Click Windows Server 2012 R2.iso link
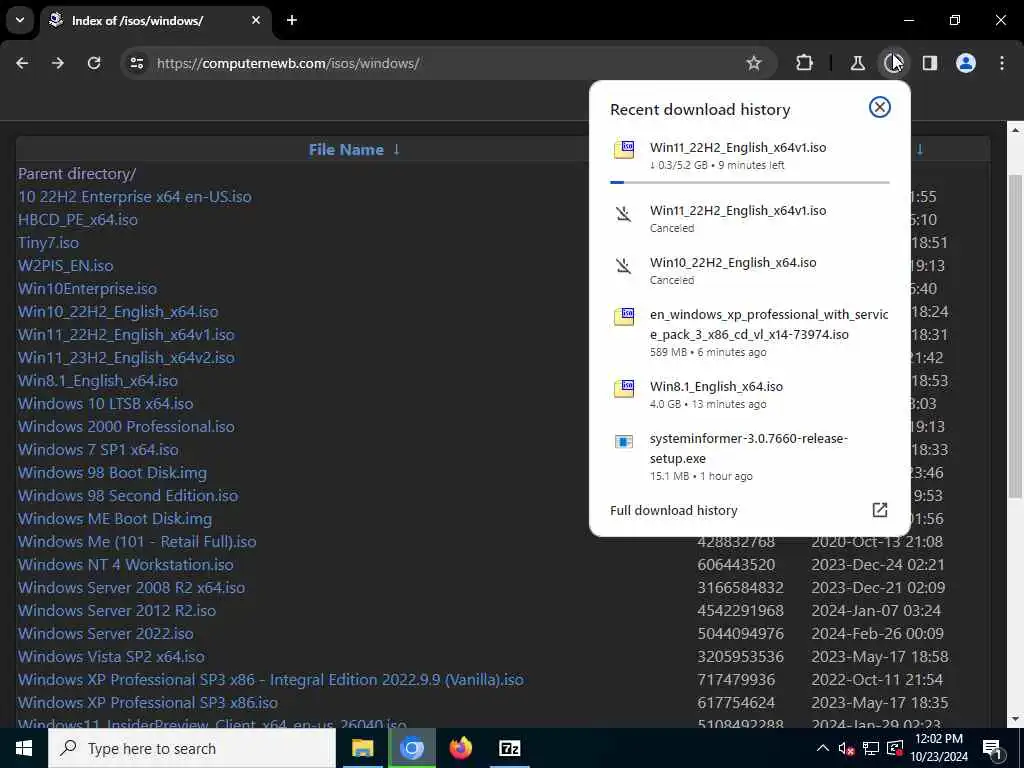 [117, 610]
